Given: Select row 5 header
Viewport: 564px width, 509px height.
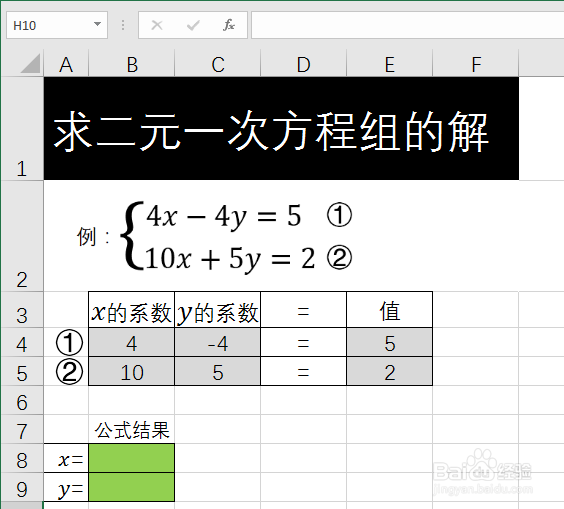Looking at the screenshot, I should click(22, 372).
